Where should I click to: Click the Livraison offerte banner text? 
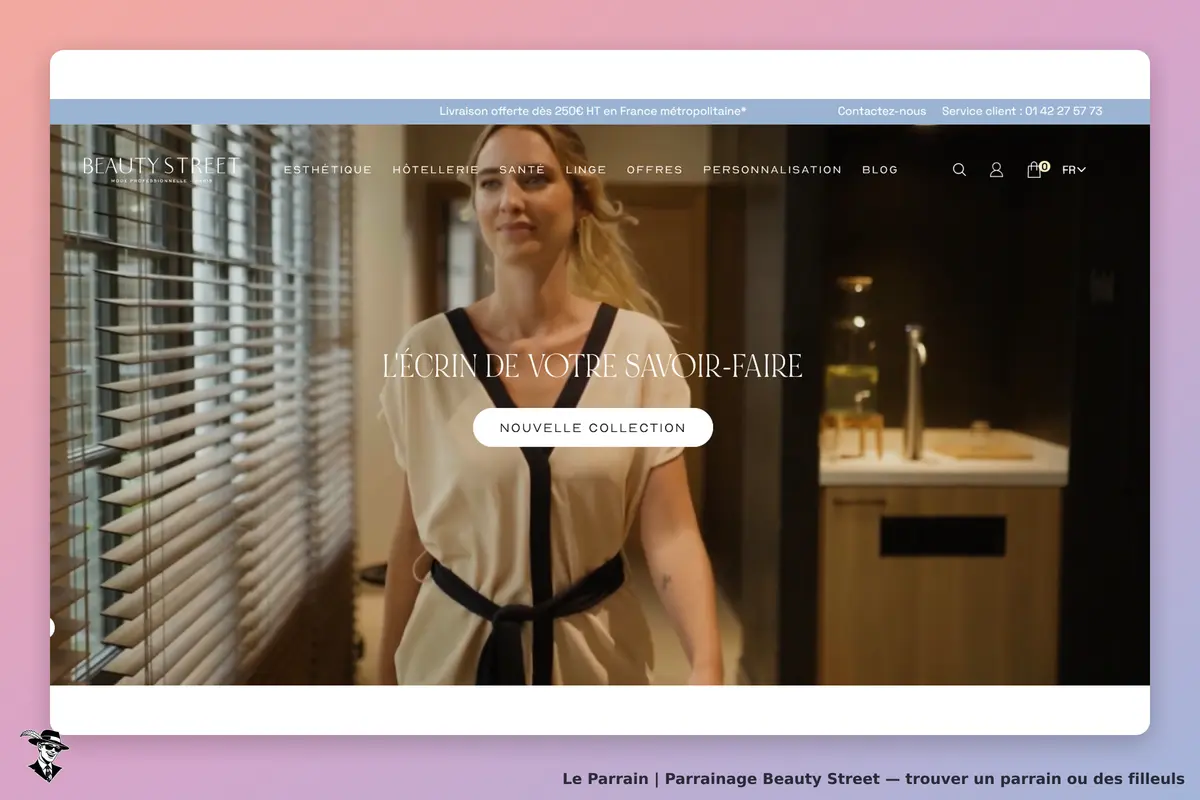[x=593, y=111]
